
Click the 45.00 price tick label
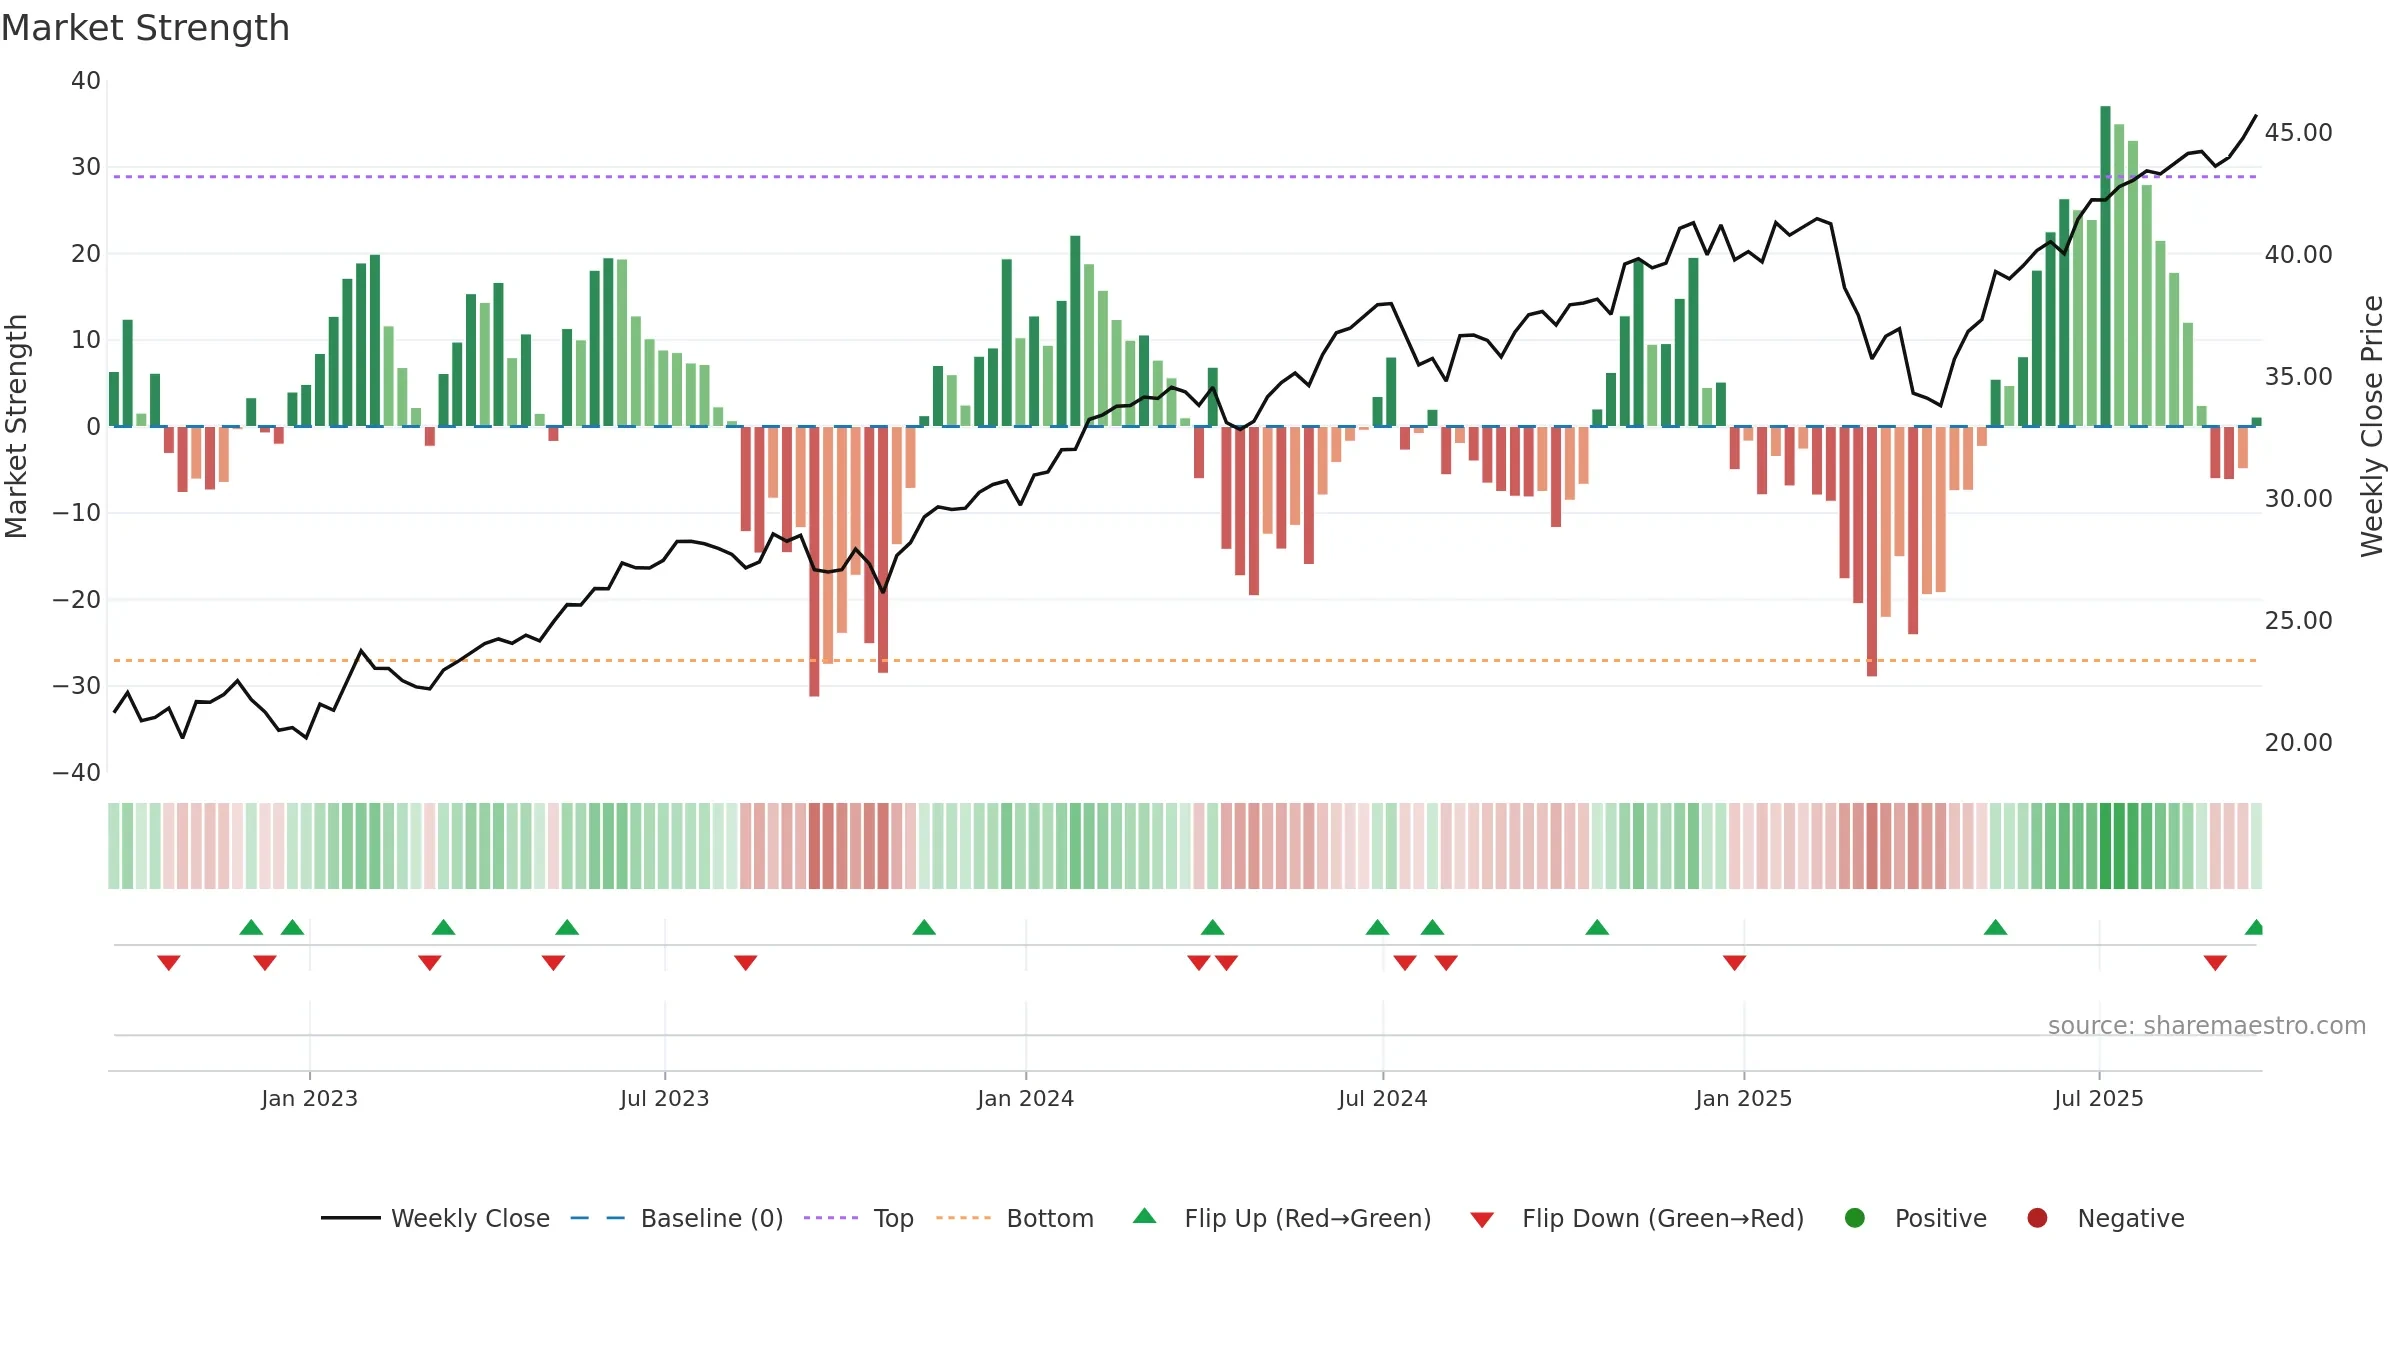2298,132
